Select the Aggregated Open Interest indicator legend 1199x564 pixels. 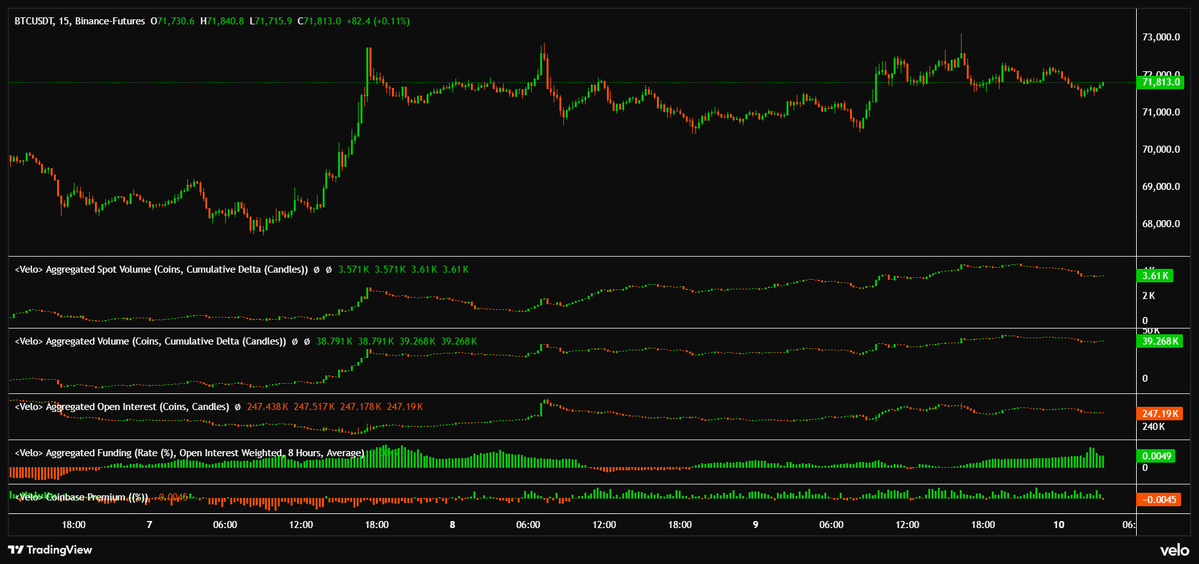pos(122,407)
